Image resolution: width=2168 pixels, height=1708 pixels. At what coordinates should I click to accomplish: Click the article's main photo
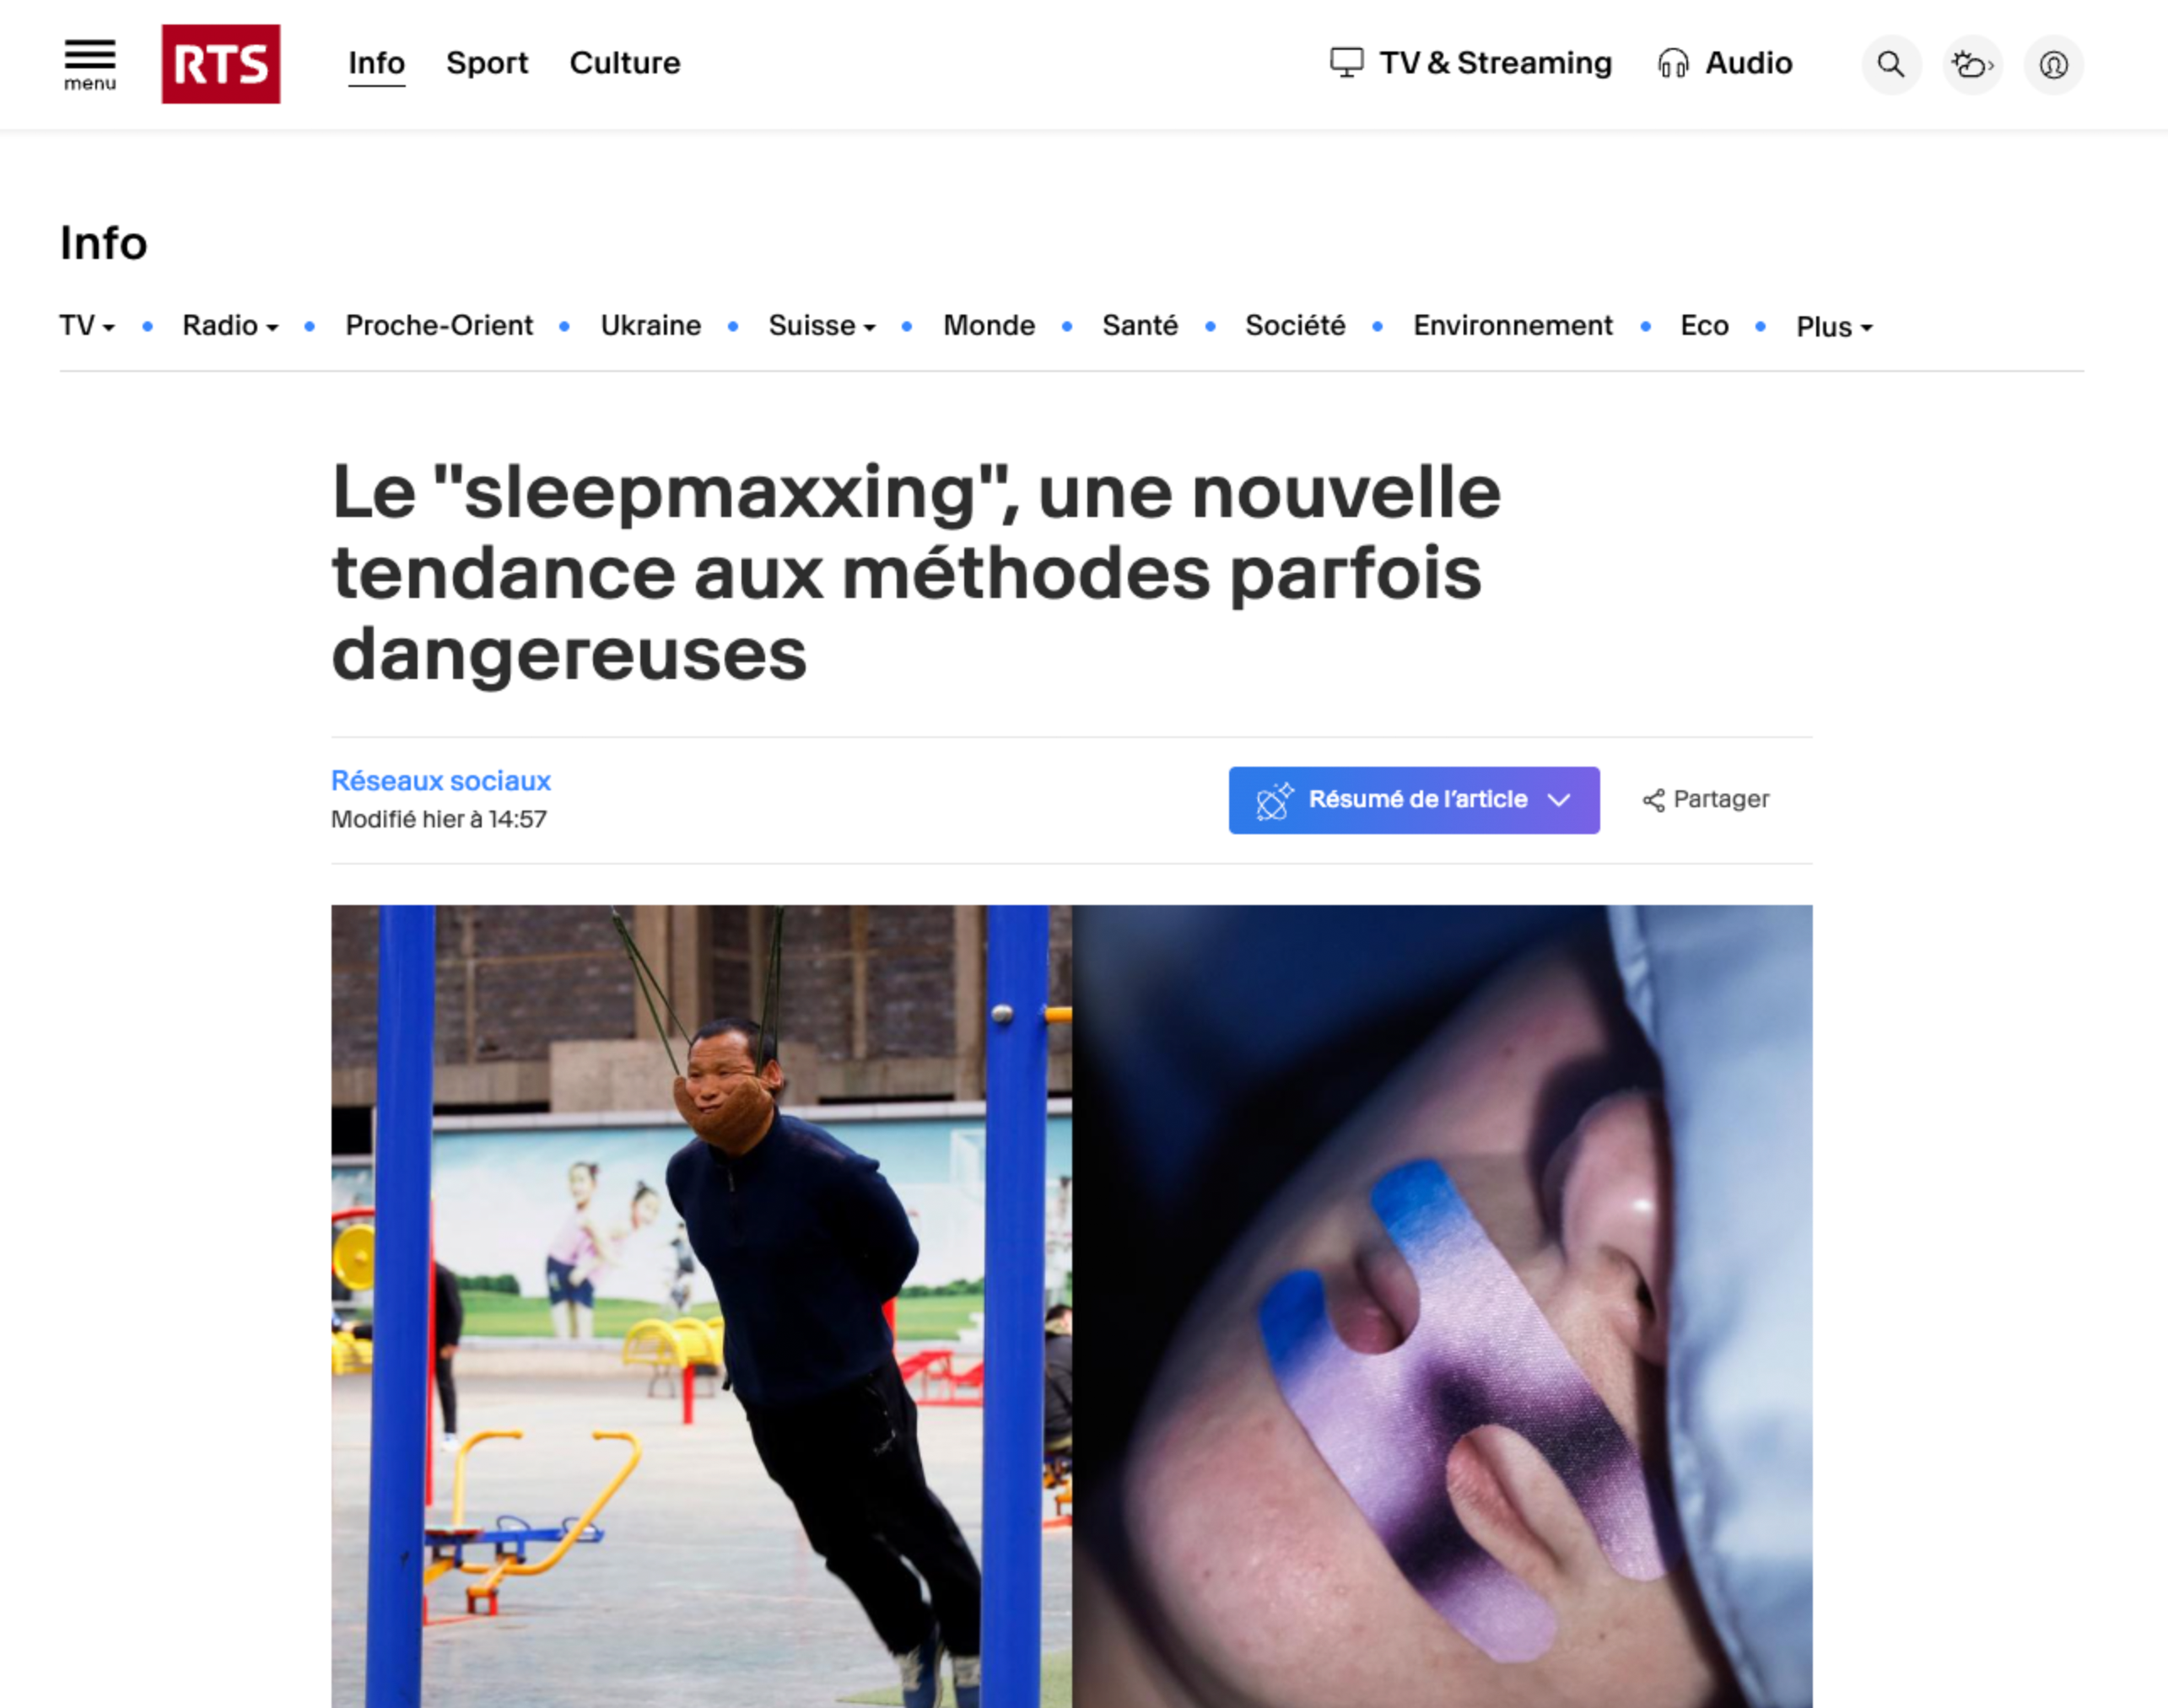coord(1072,1306)
